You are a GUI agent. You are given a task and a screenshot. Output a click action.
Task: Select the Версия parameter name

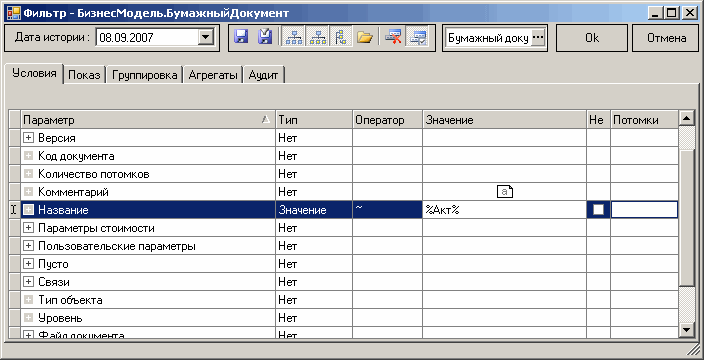tap(57, 138)
